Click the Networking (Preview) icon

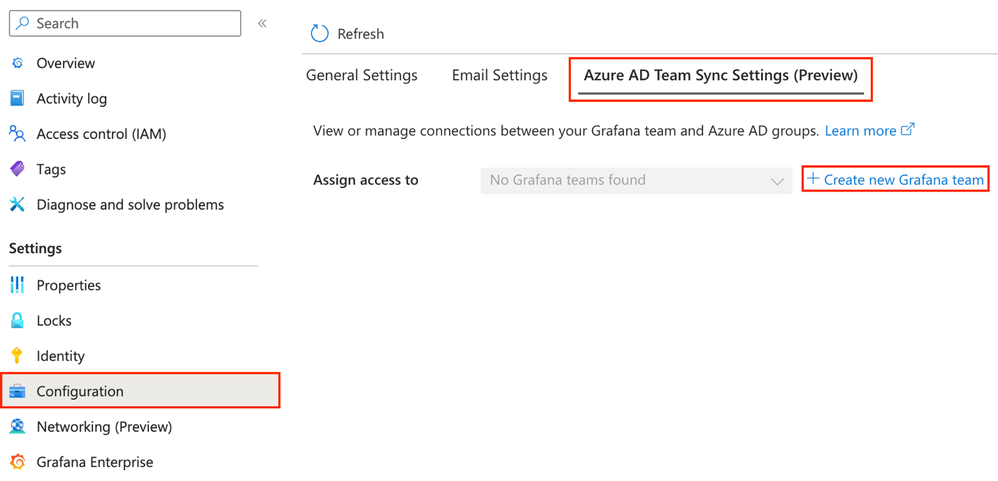pyautogui.click(x=17, y=427)
